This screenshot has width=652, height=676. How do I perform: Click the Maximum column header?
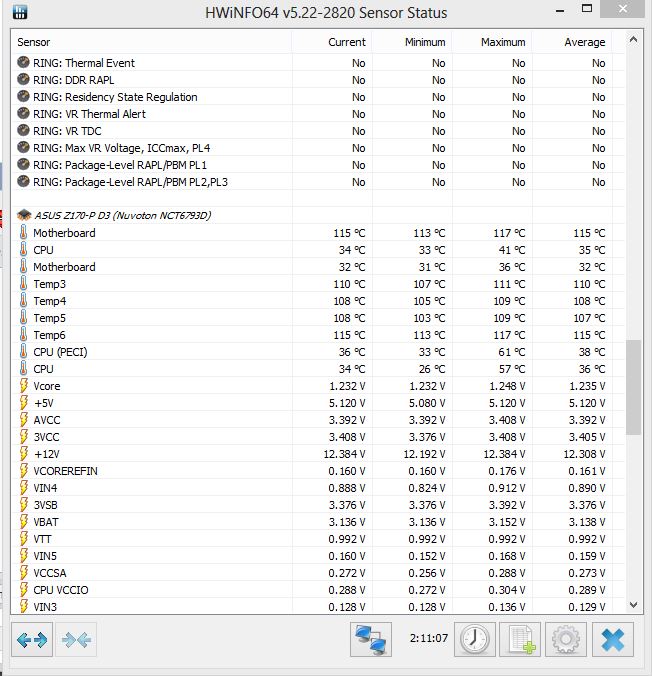click(x=492, y=42)
